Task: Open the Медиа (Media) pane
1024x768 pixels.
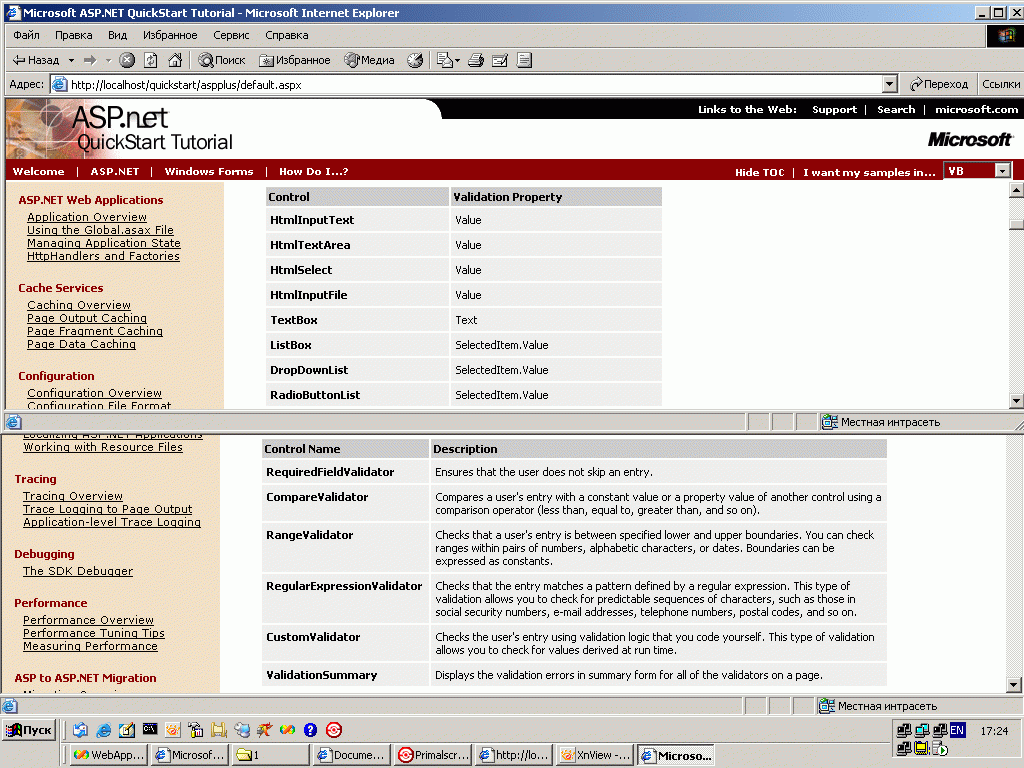Action: [x=370, y=60]
